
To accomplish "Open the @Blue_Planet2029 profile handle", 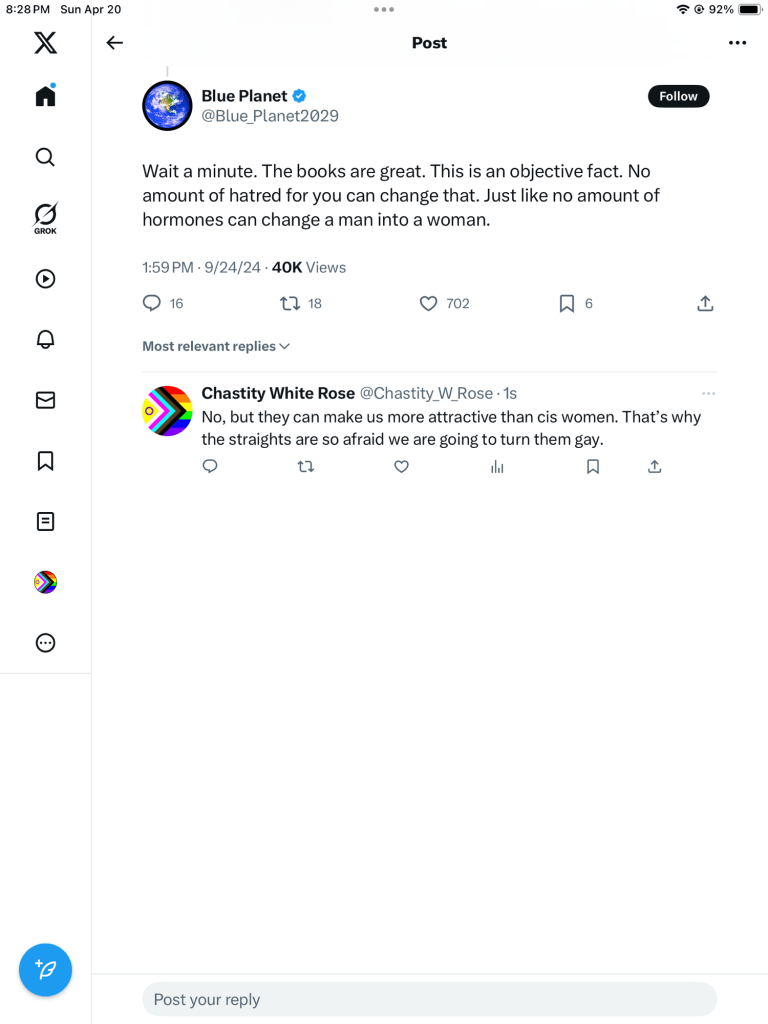I will [x=270, y=116].
